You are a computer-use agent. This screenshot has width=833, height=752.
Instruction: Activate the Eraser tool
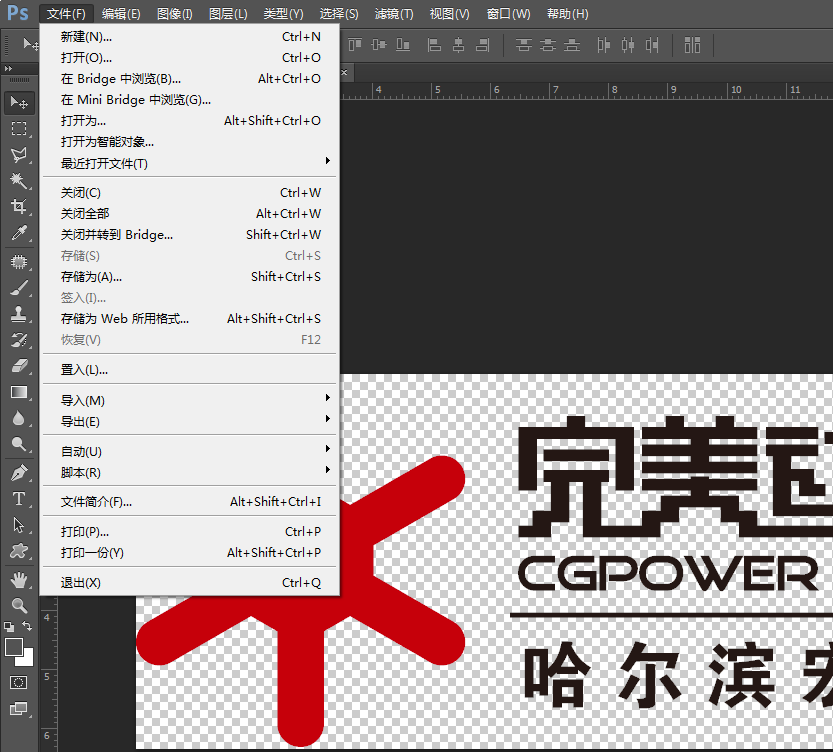[x=18, y=366]
